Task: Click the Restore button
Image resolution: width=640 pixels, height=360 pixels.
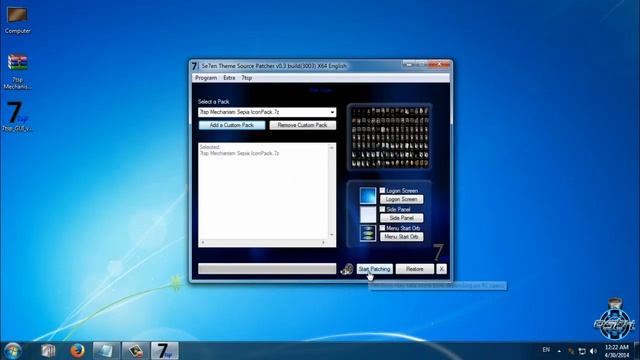Action: (x=415, y=269)
